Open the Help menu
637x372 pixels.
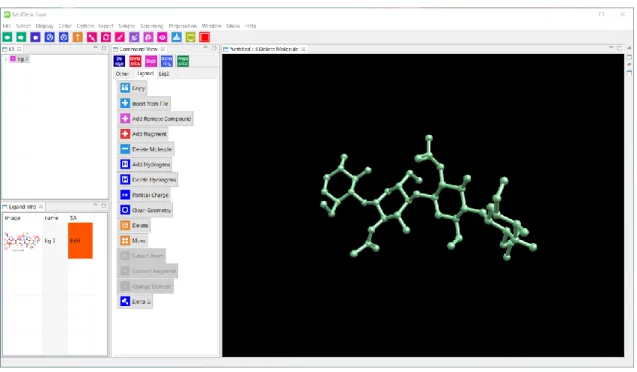pos(250,26)
